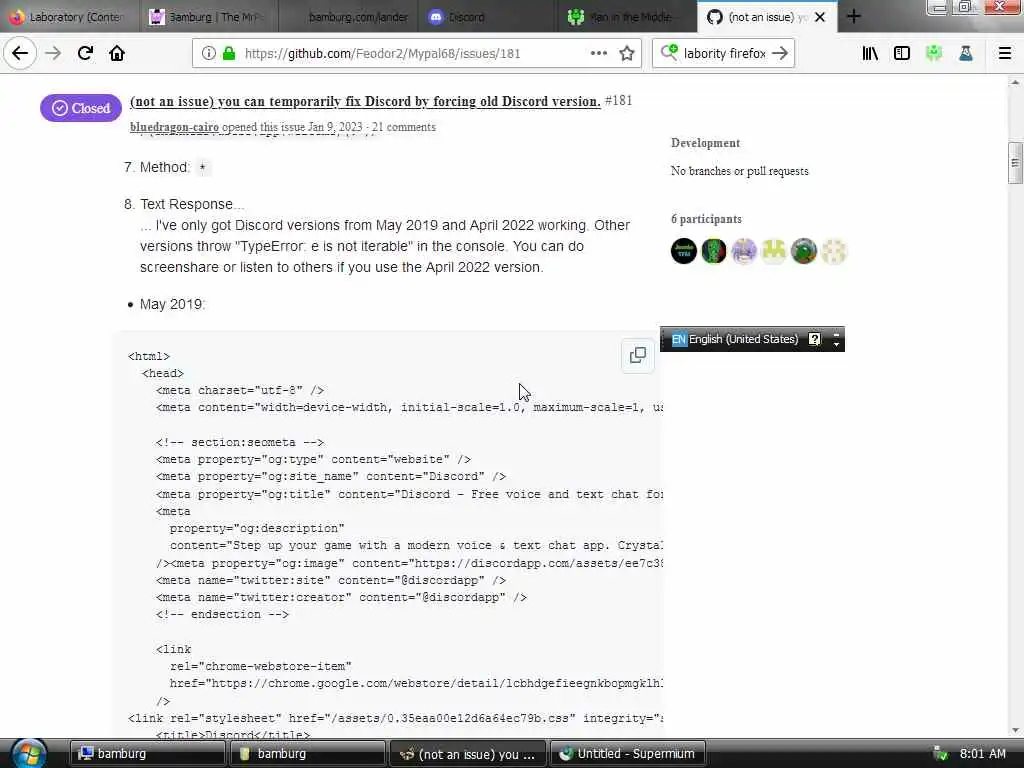Click the Closed status badge
This screenshot has height=768, width=1024.
pyautogui.click(x=81, y=108)
